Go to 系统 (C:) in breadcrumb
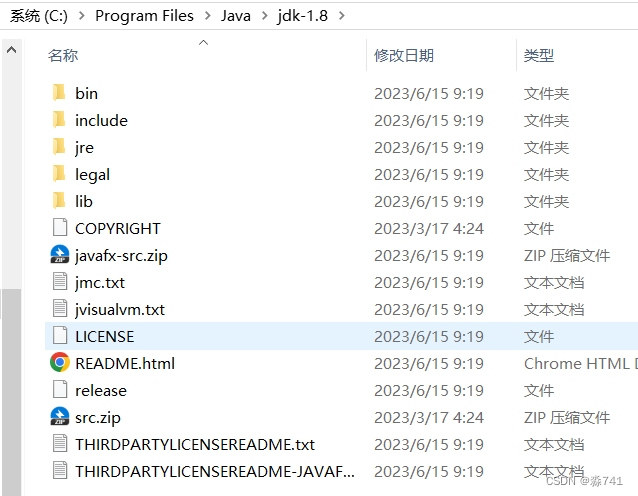The height and width of the screenshot is (496, 638). 39,16
